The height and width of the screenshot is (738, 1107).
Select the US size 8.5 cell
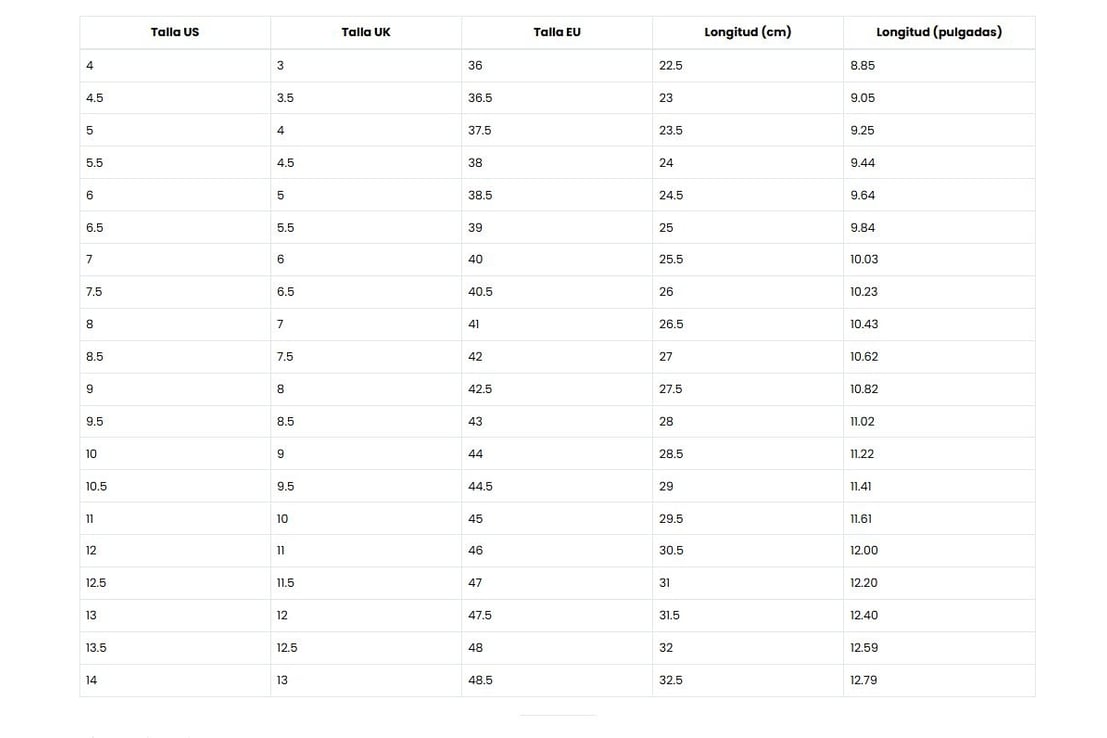tap(175, 357)
